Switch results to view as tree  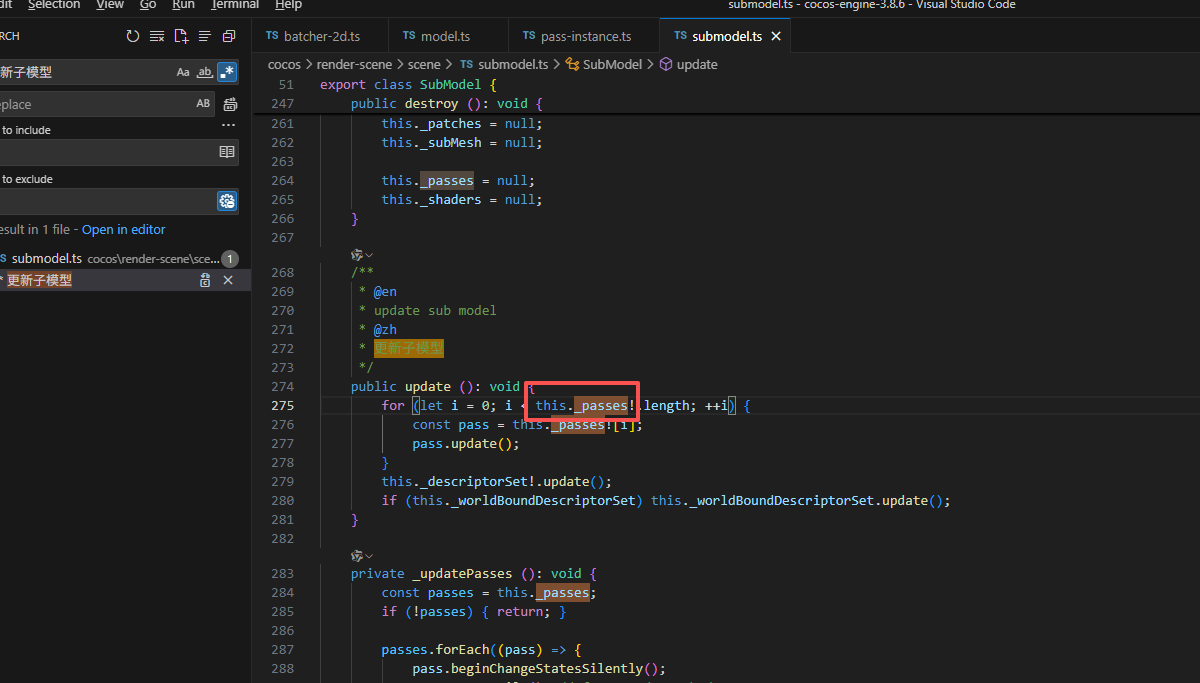pos(205,36)
